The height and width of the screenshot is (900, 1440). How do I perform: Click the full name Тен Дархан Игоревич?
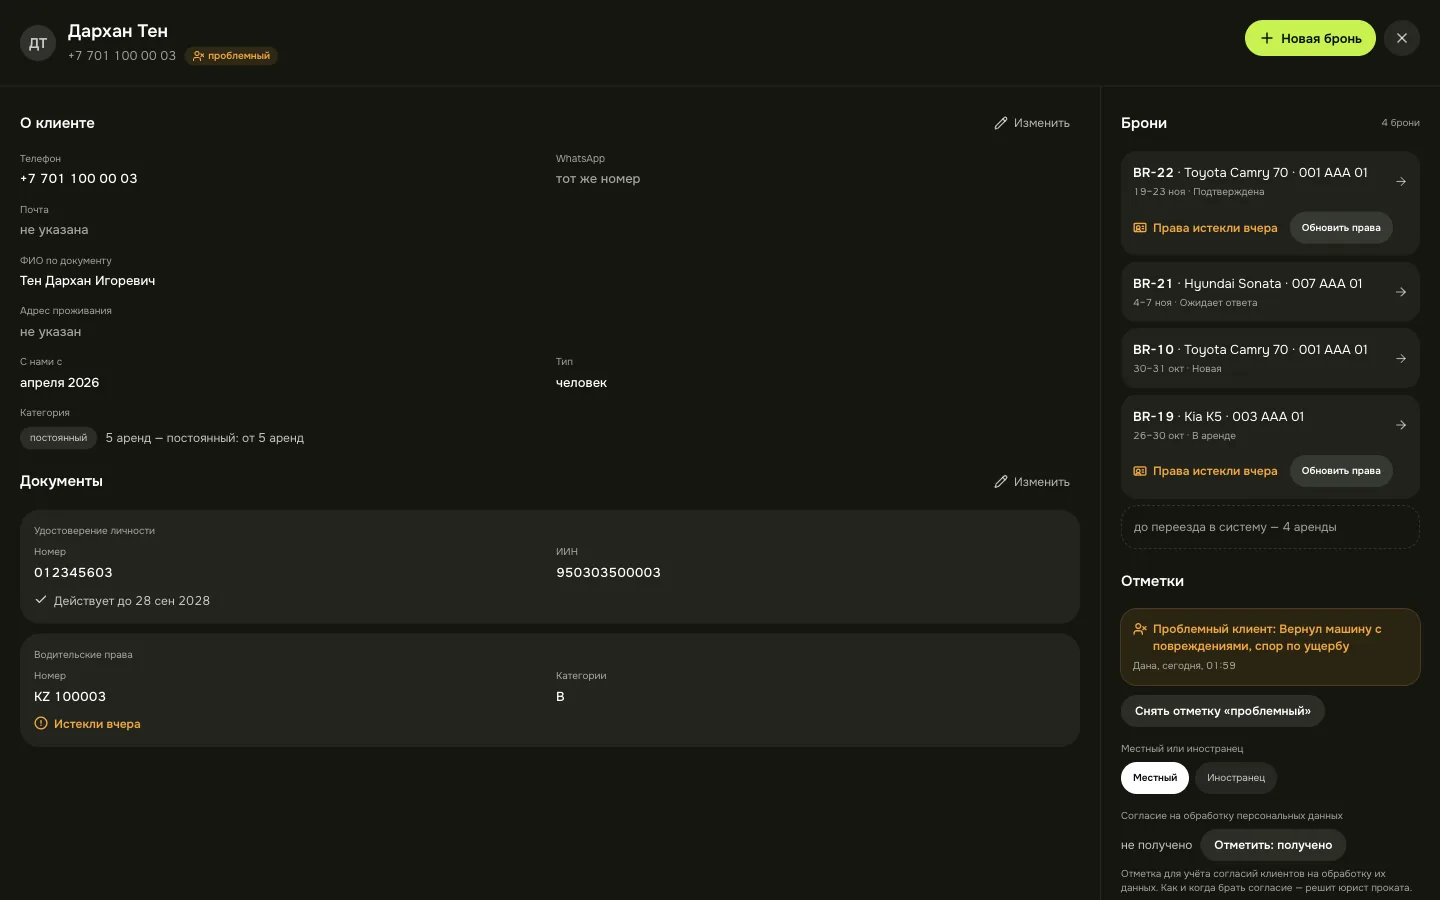[x=88, y=281]
